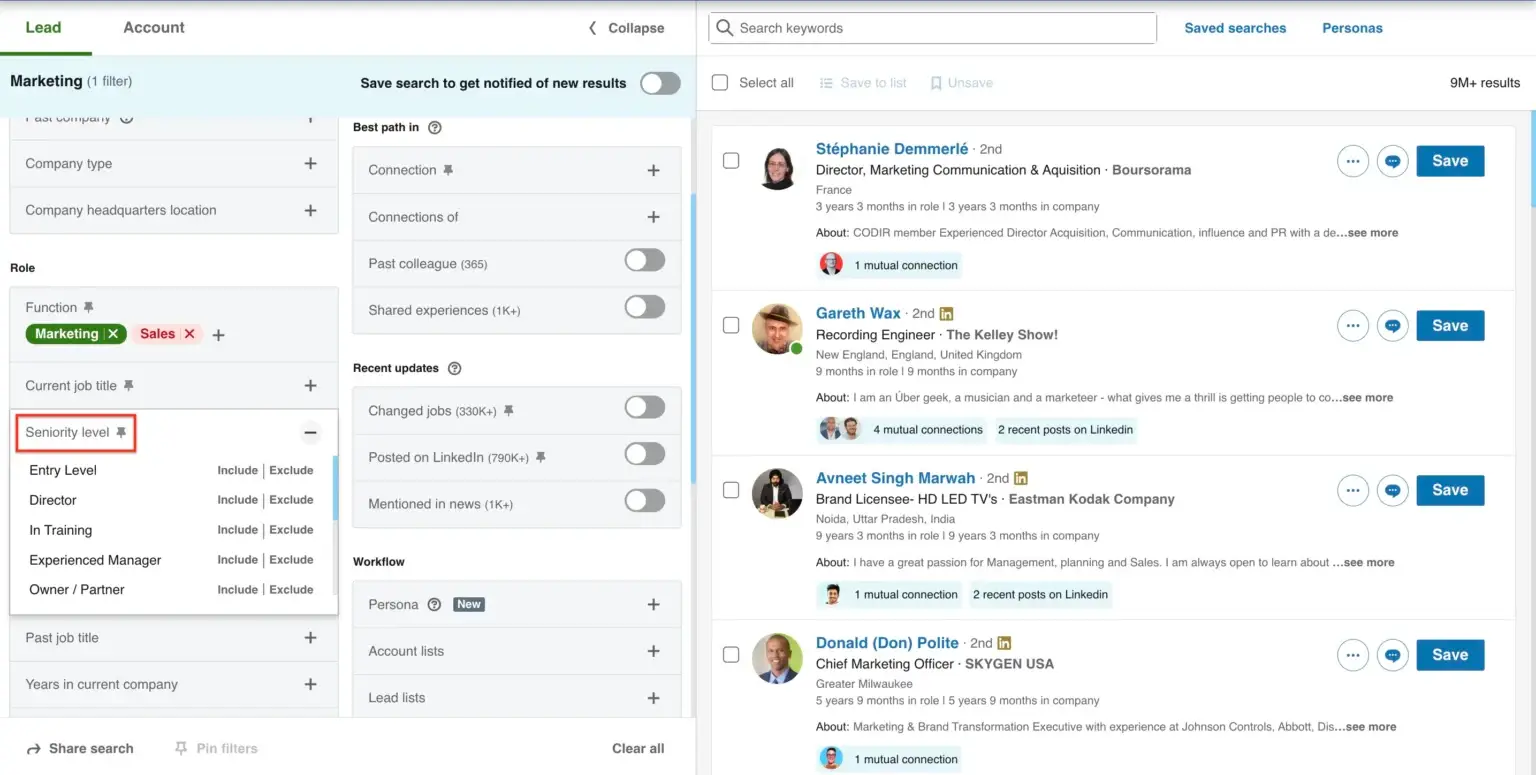Viewport: 1536px width, 775px height.
Task: Open more options for Avneet Singh Marwah
Action: click(1352, 490)
